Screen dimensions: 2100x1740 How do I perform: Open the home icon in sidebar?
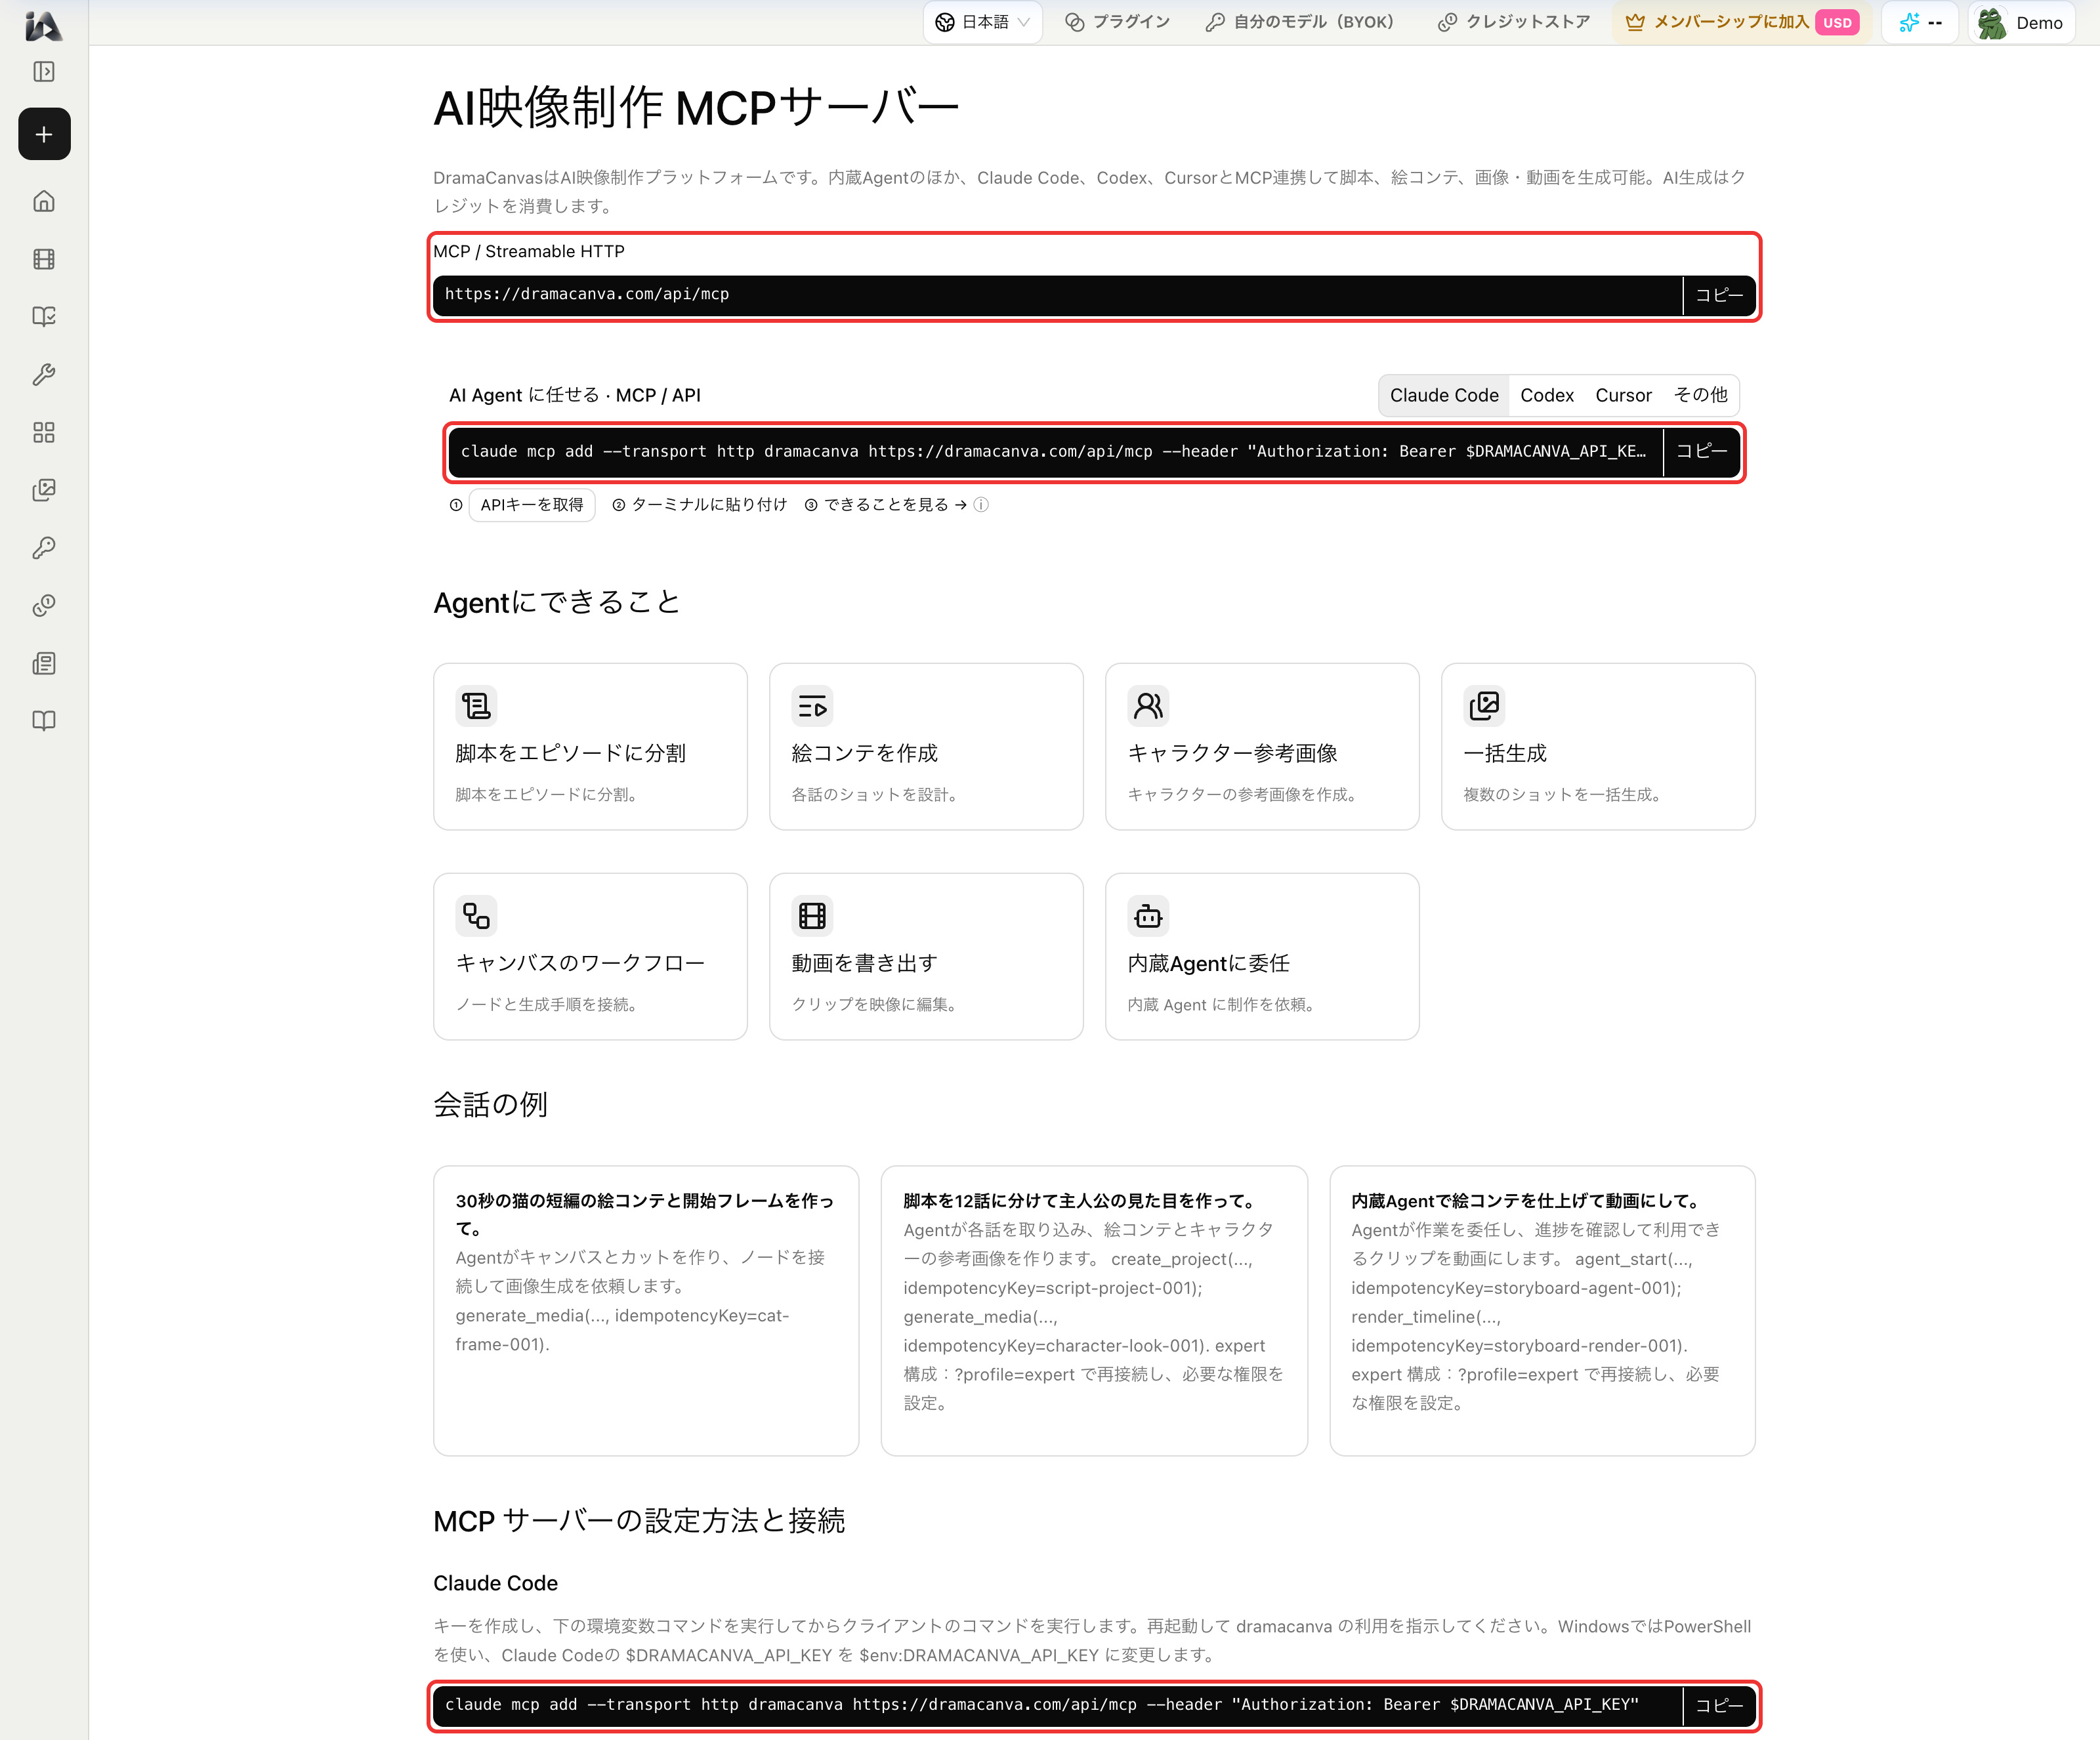(x=44, y=201)
